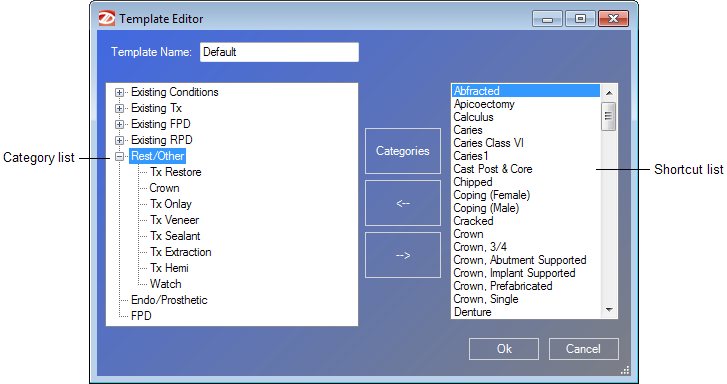Select Crown in the category tree
Screen dimensions: 727x384
[164, 188]
